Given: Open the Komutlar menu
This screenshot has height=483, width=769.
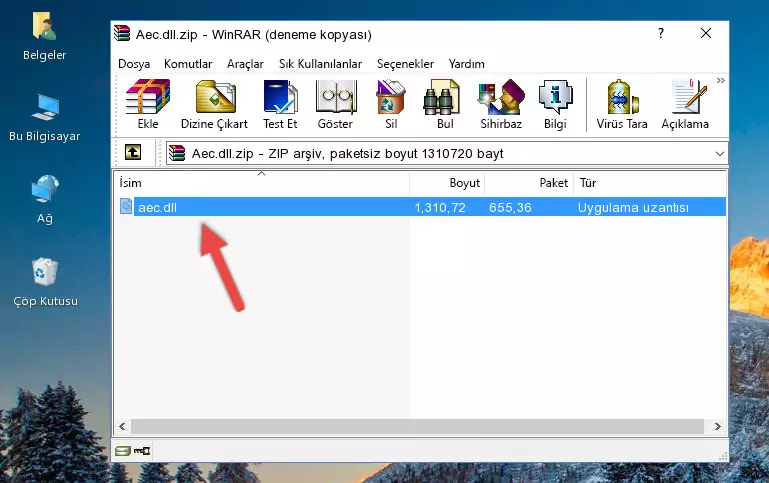Looking at the screenshot, I should pyautogui.click(x=188, y=64).
